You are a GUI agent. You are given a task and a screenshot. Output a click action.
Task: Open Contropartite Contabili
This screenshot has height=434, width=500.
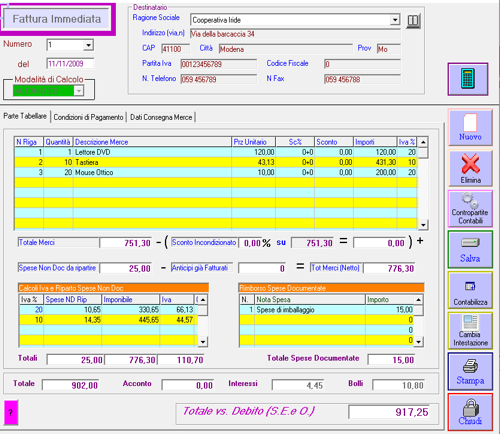470,209
